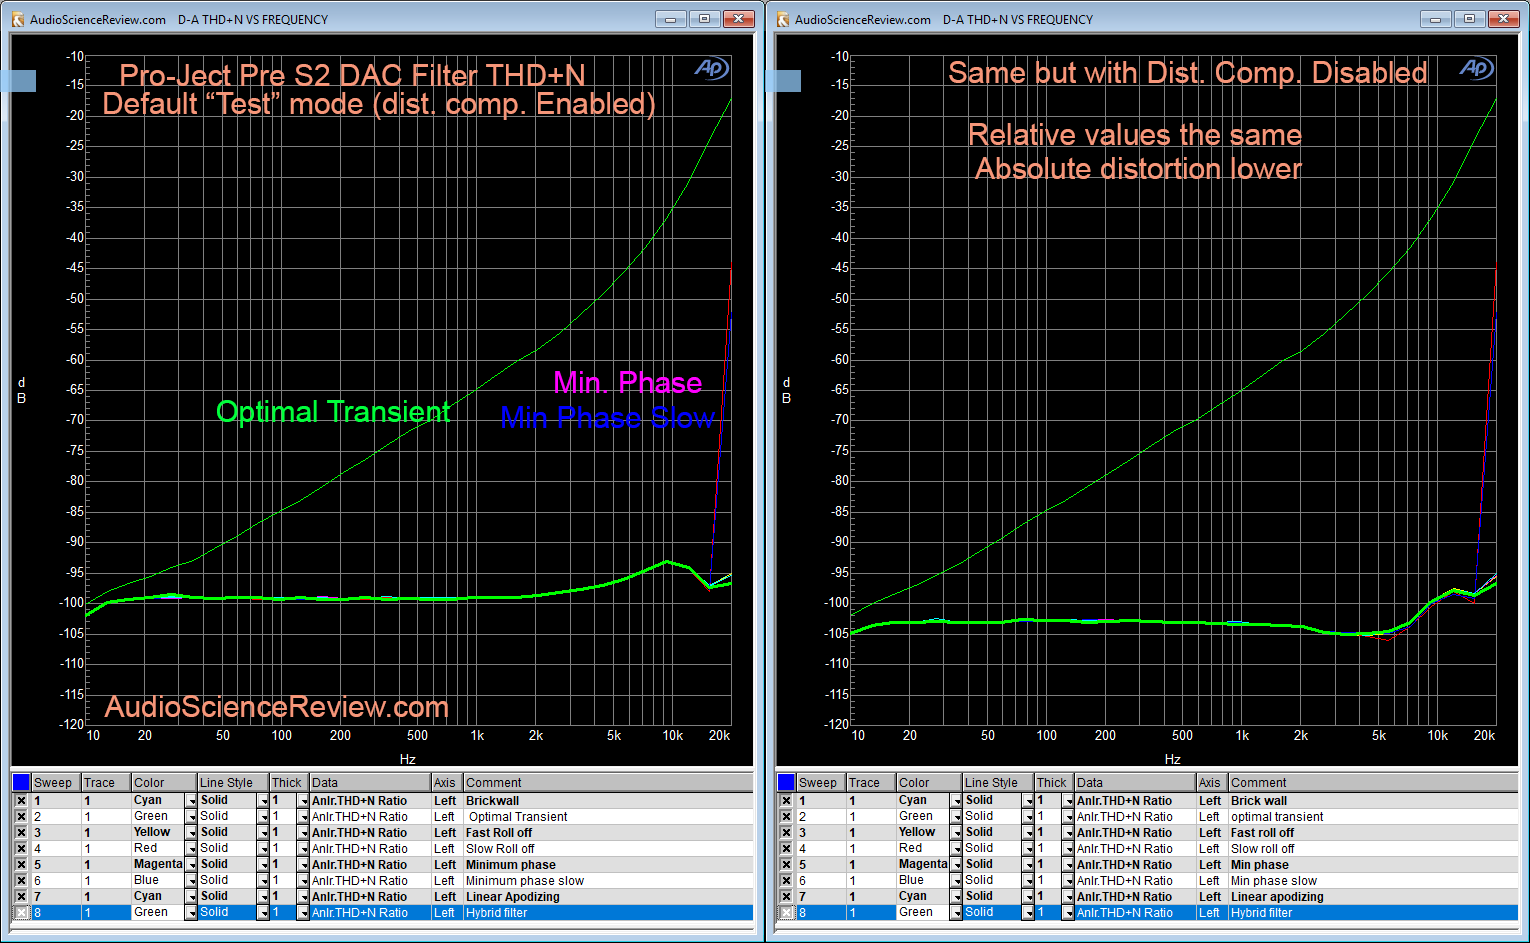Click the AP logo in the right graph

pos(1477,68)
